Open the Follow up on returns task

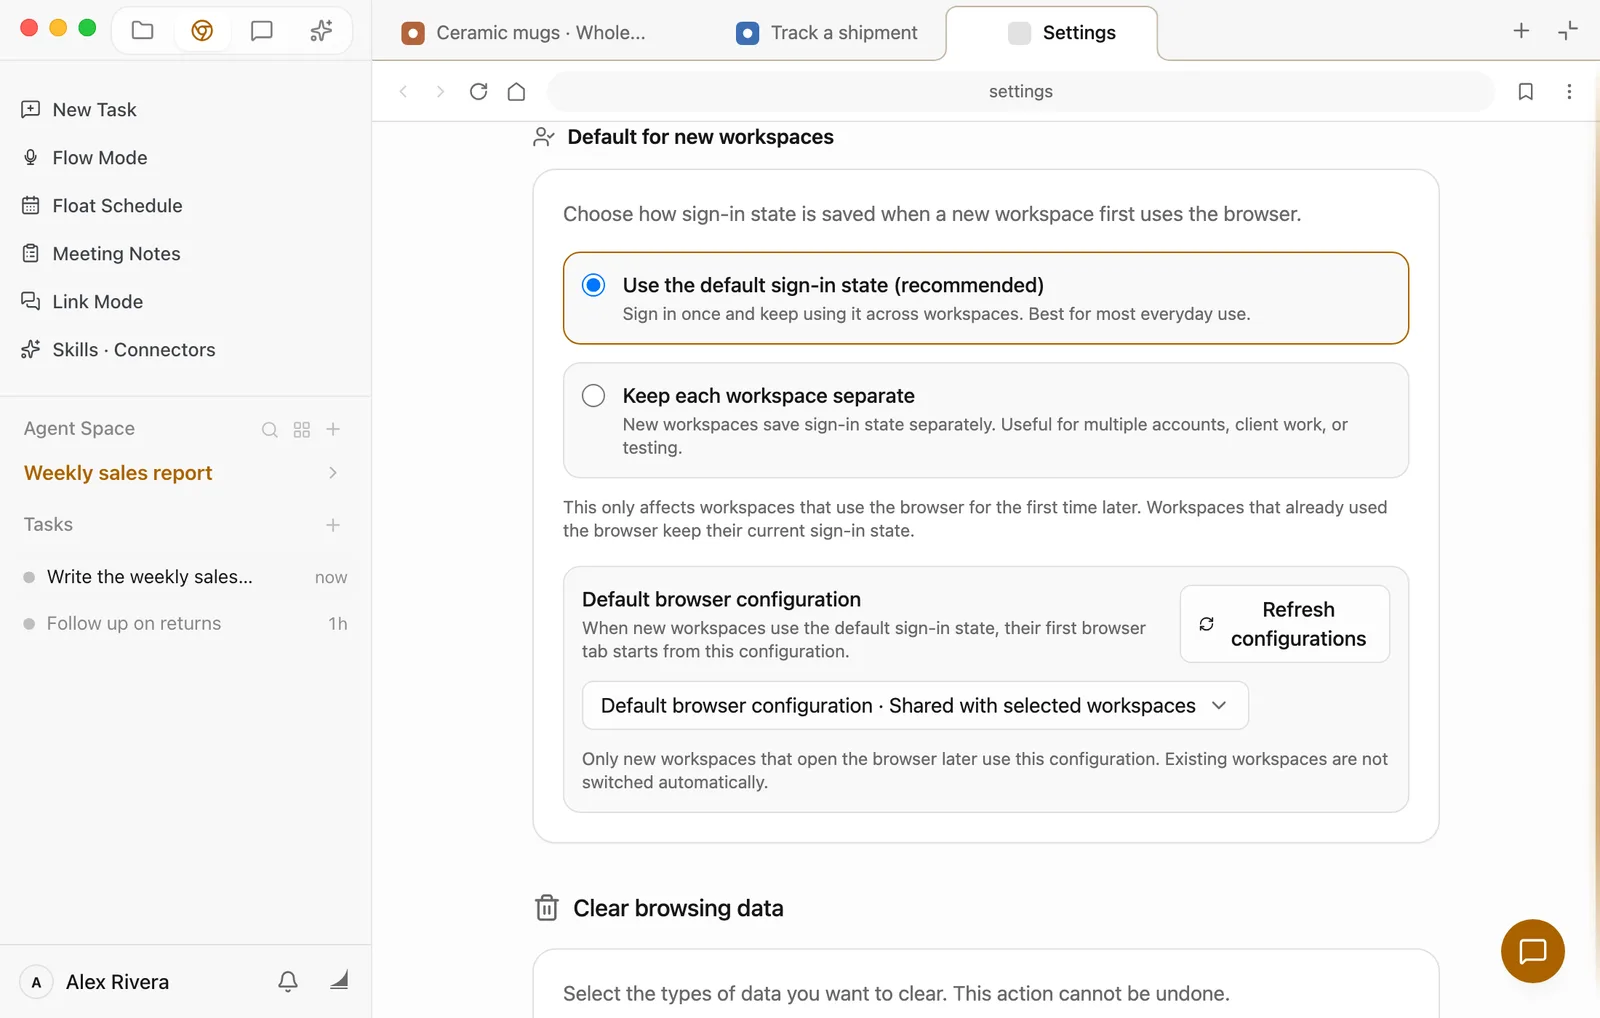(x=185, y=624)
